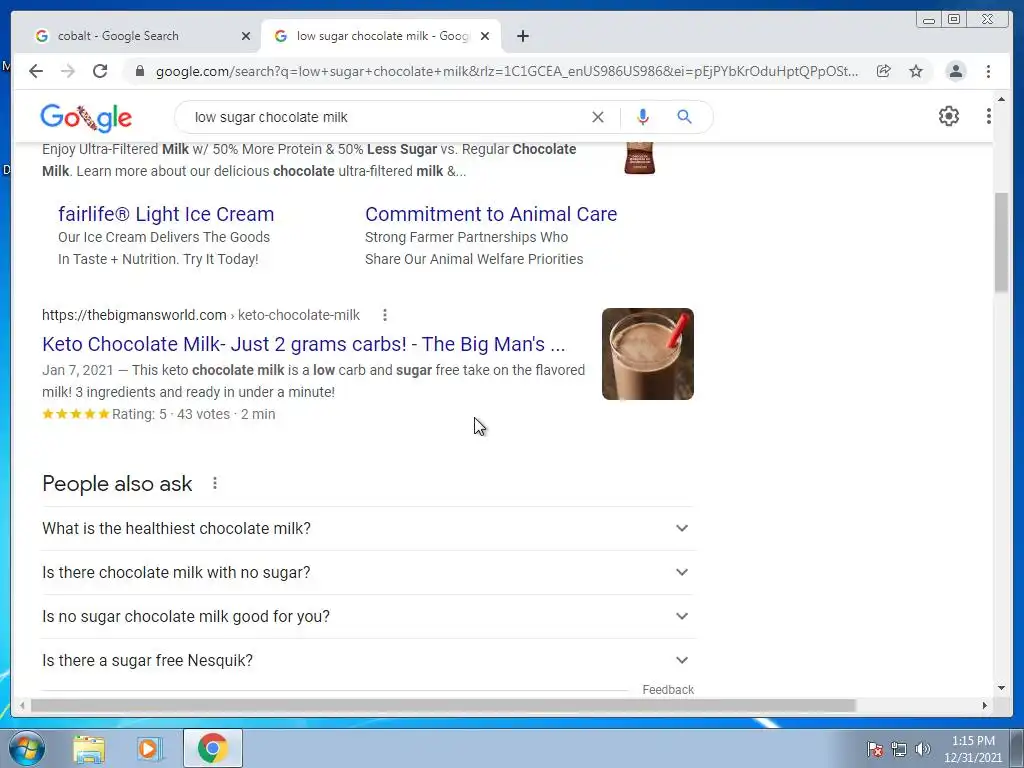This screenshot has width=1024, height=768.
Task: Bookmark this page with the star icon
Action: pyautogui.click(x=916, y=71)
